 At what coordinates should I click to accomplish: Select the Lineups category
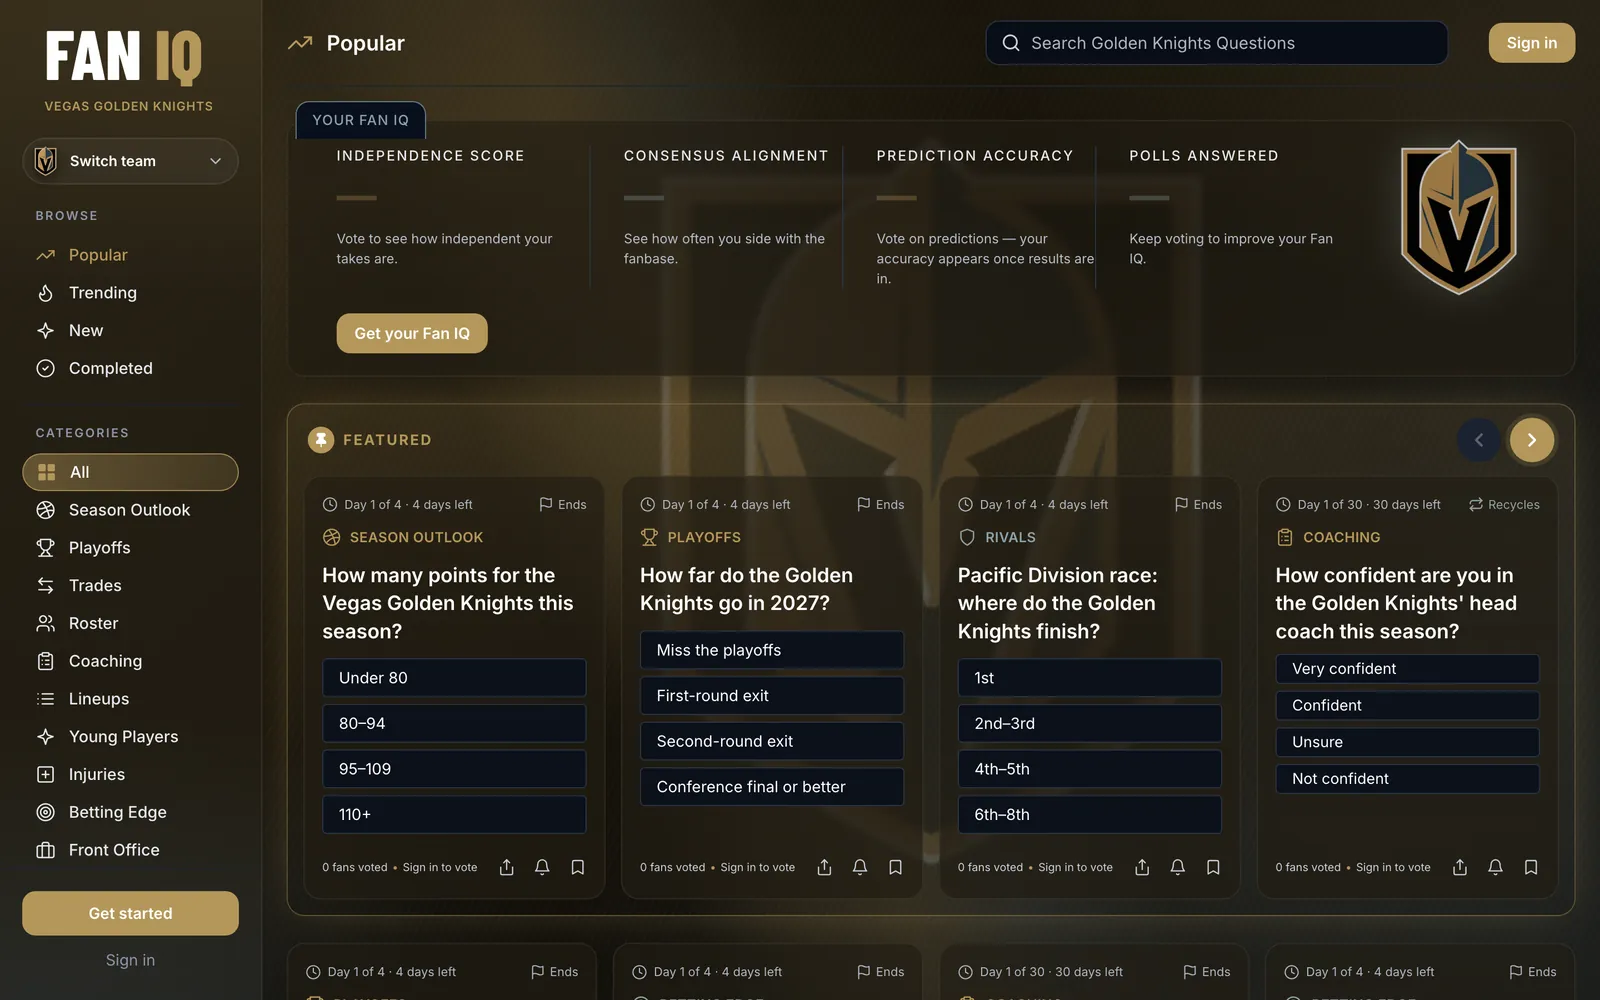130,699
